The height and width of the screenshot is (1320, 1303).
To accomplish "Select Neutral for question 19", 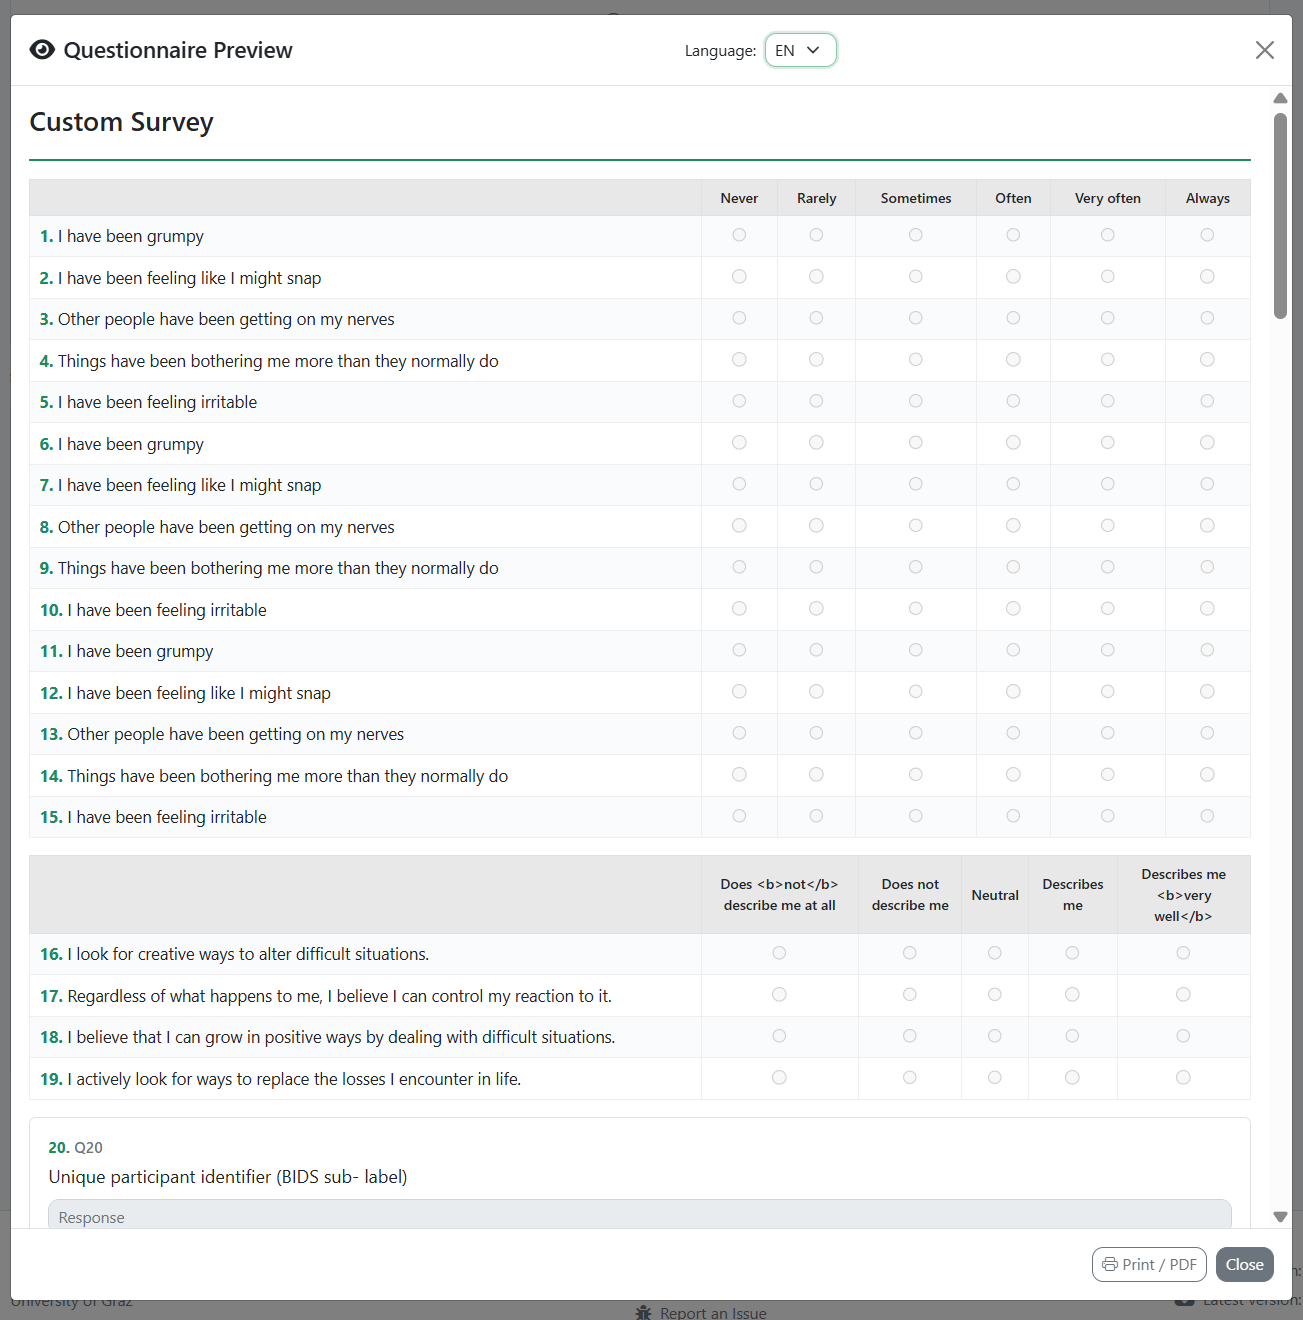I will 994,1077.
